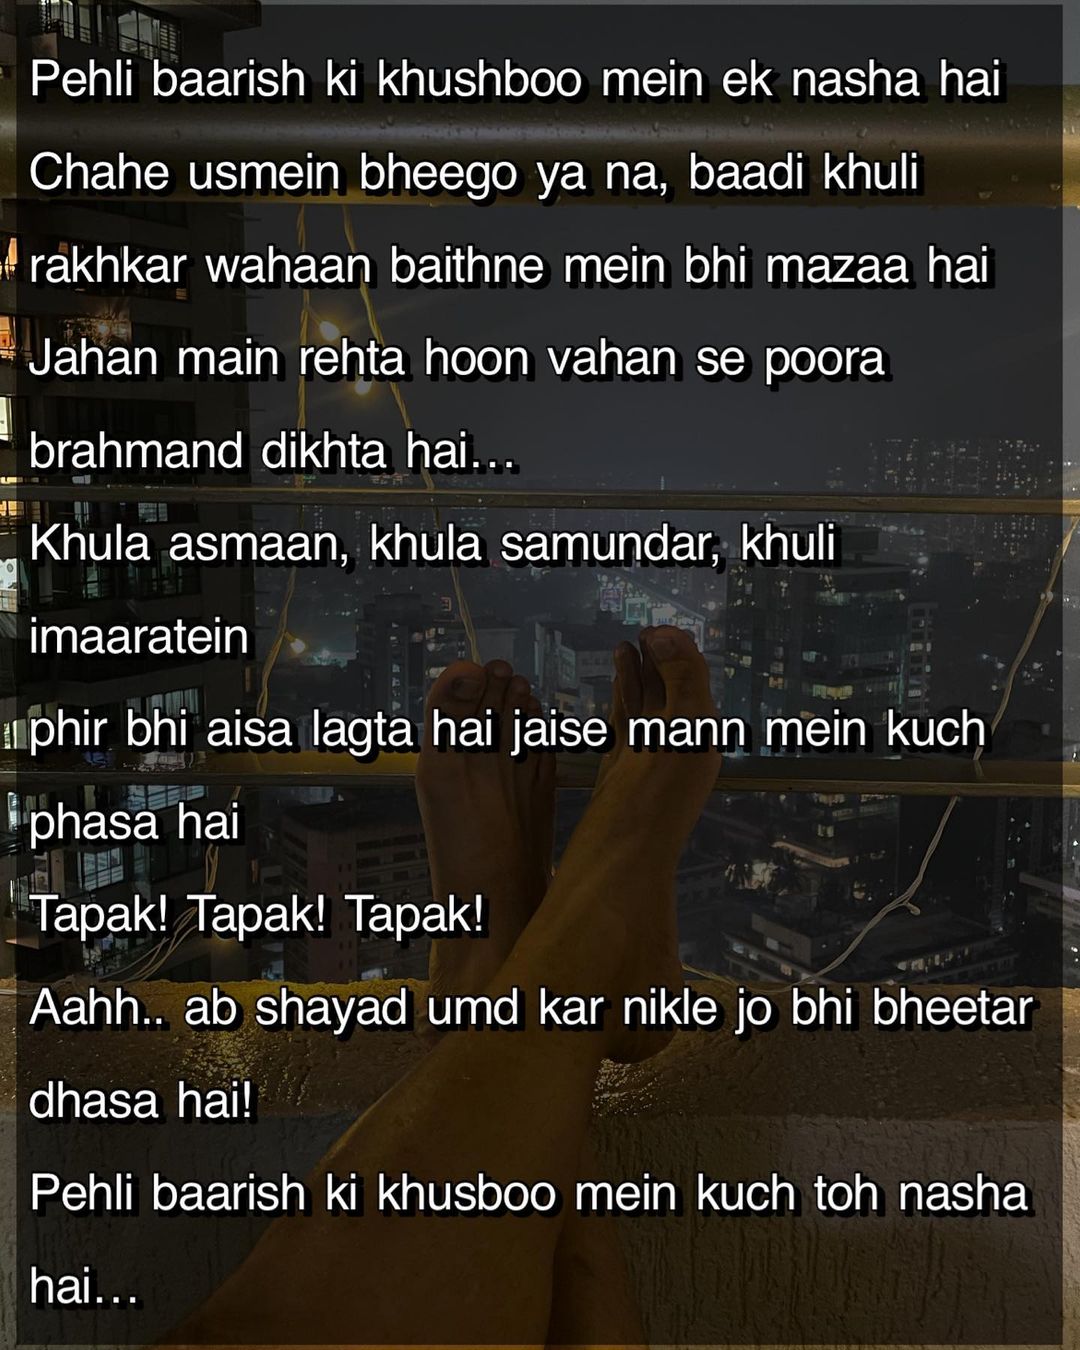Click the line starting "Aahh.. ab shayad"
Screen dimensions: 1080x1350
[531, 1008]
